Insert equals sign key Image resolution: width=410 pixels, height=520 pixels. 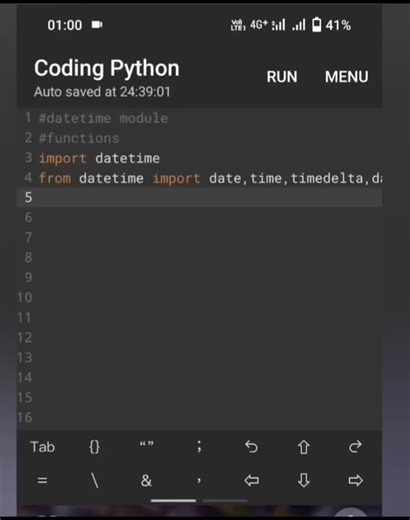42,480
